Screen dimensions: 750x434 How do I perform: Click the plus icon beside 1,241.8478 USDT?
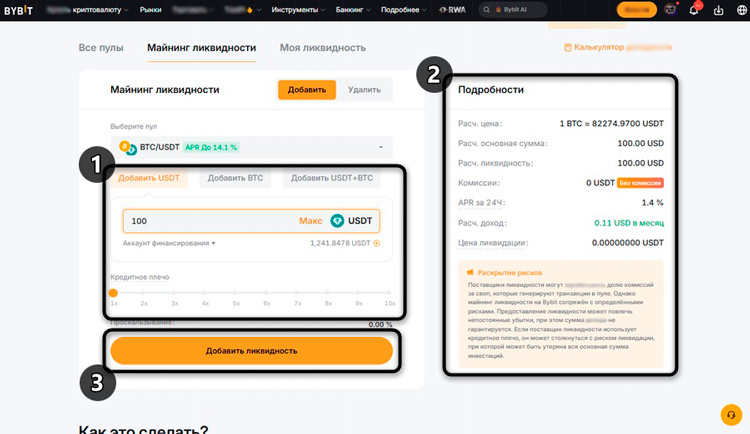(376, 243)
